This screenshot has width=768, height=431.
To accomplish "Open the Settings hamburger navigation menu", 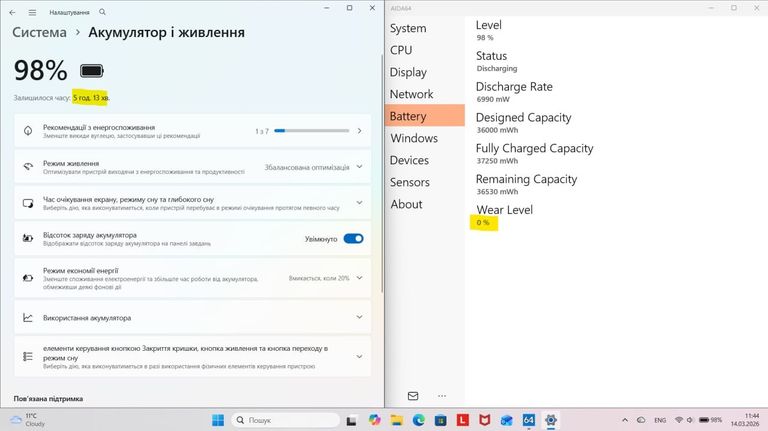I will tap(32, 12).
